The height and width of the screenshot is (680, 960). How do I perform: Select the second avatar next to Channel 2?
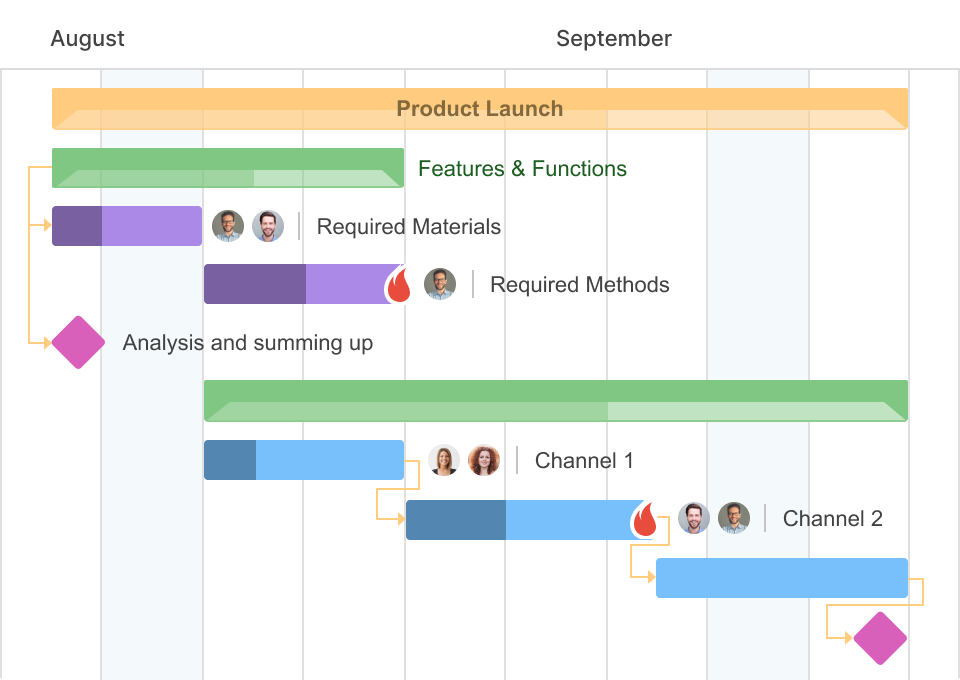pos(733,518)
